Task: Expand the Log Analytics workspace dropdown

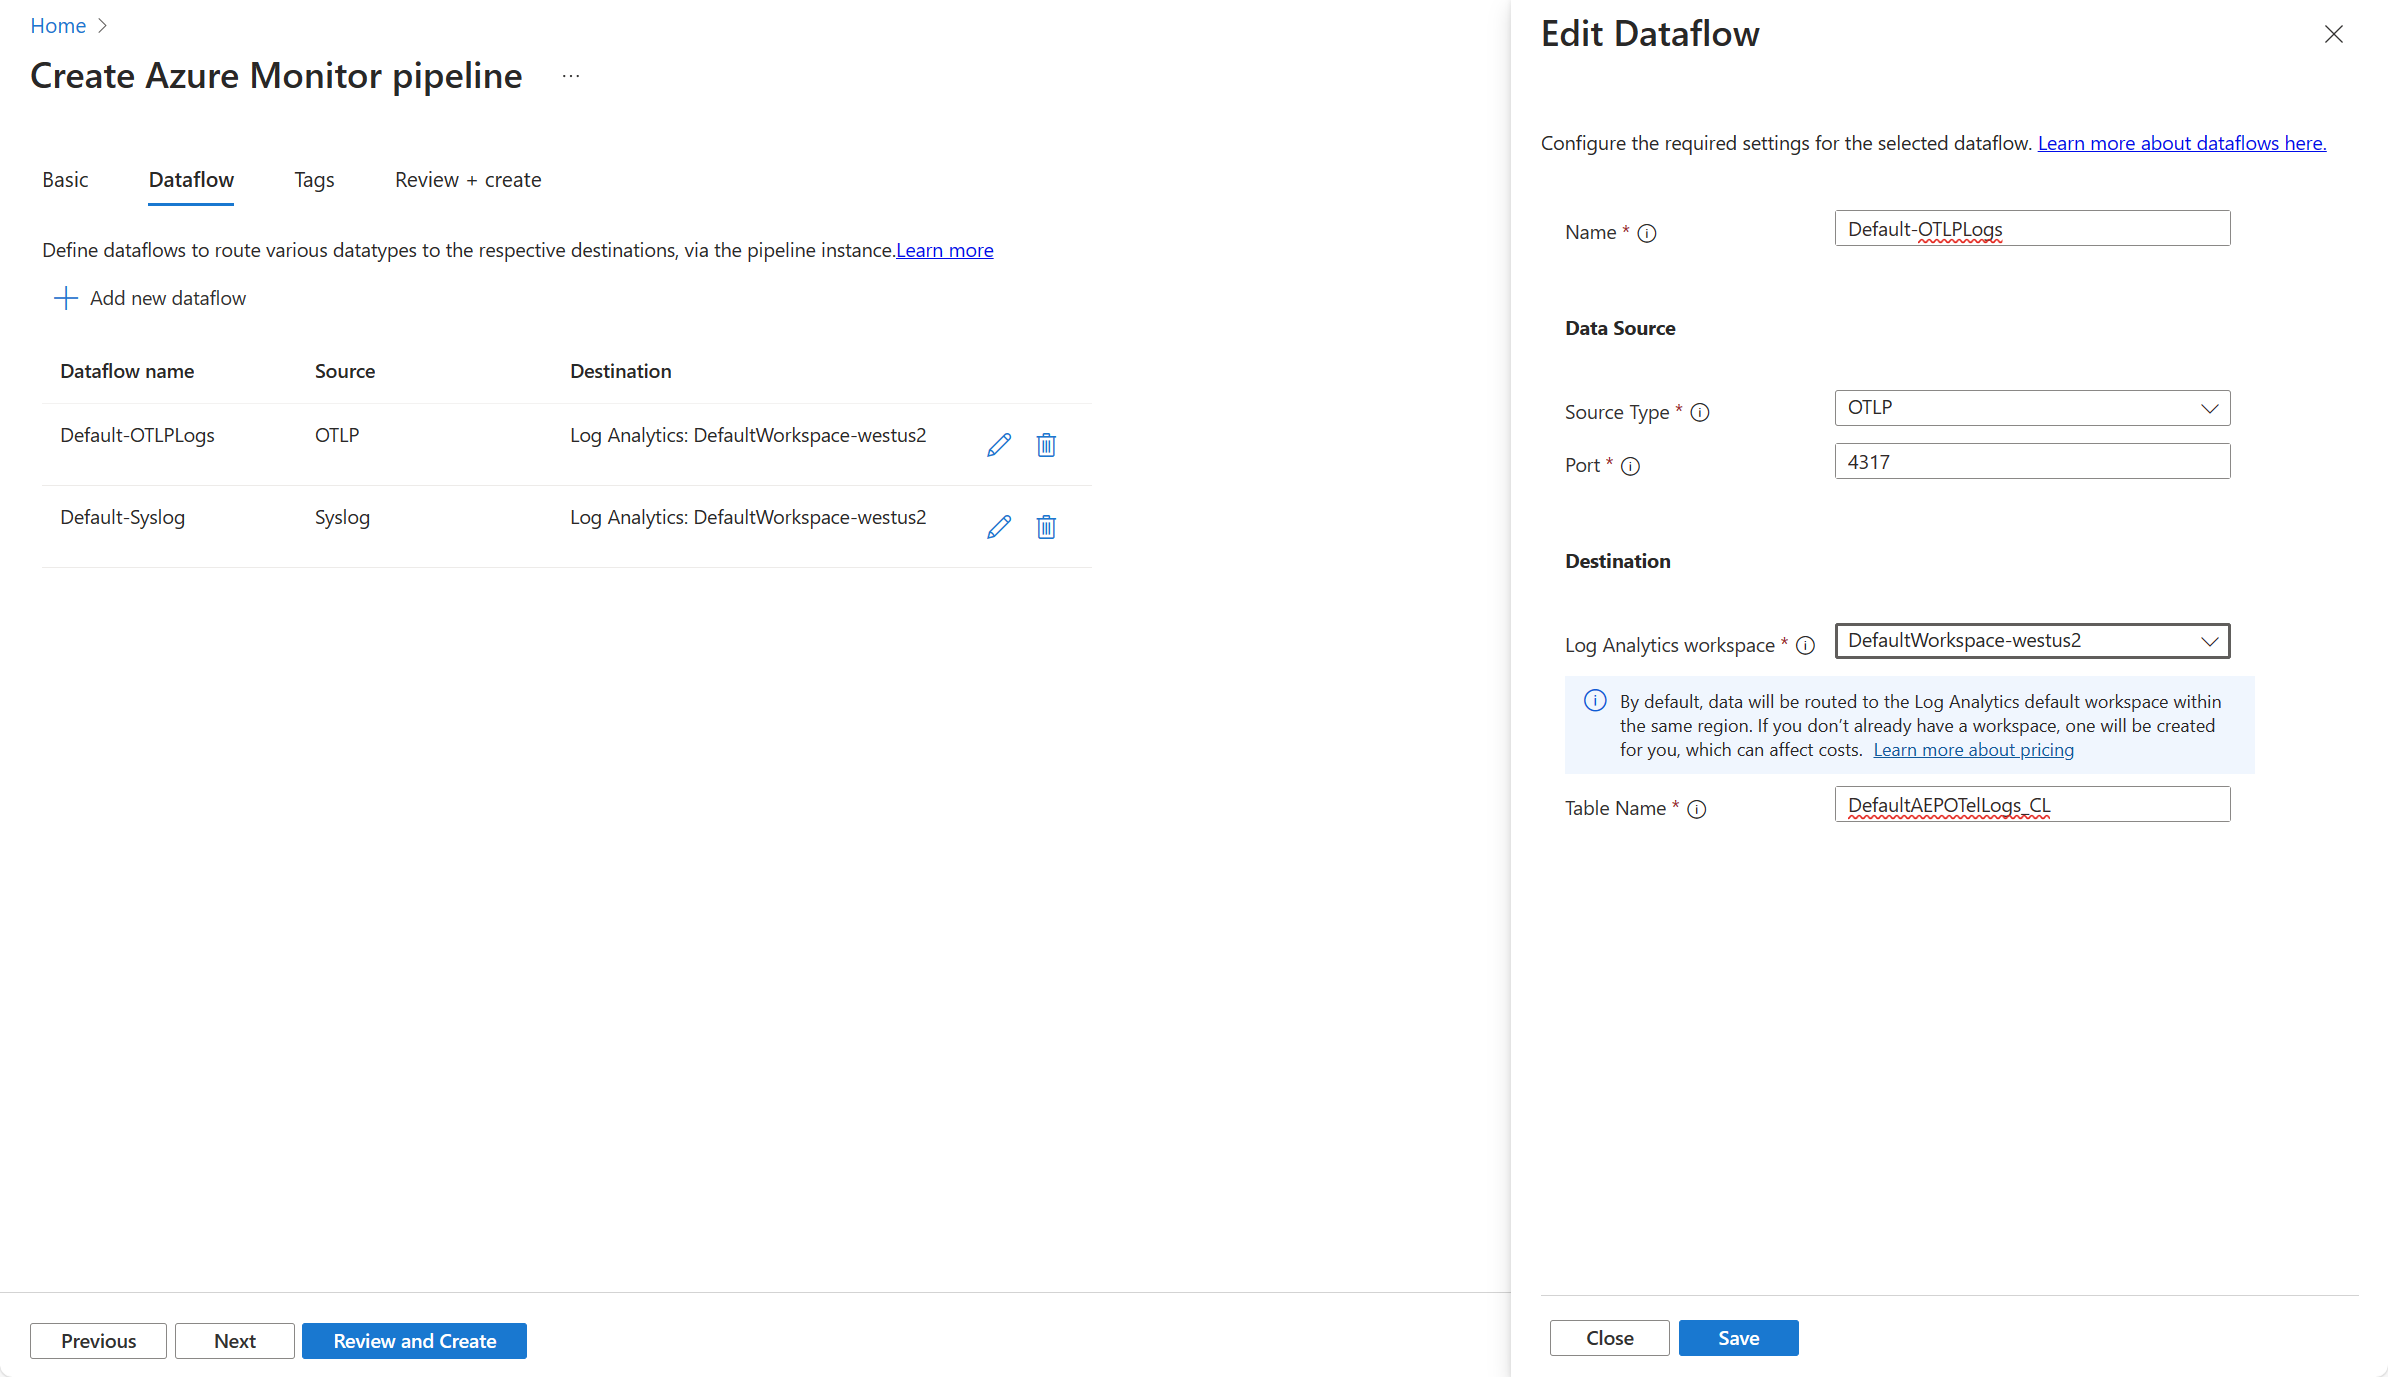Action: (2031, 641)
